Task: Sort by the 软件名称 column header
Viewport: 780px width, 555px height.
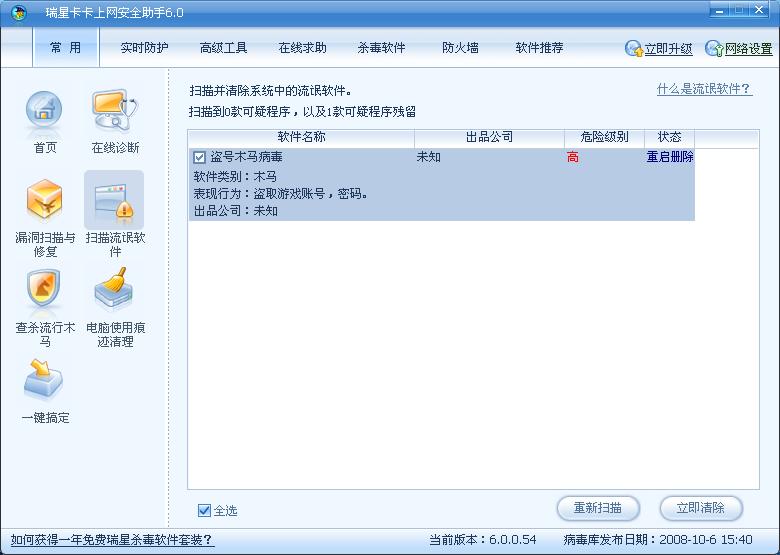Action: [x=301, y=137]
